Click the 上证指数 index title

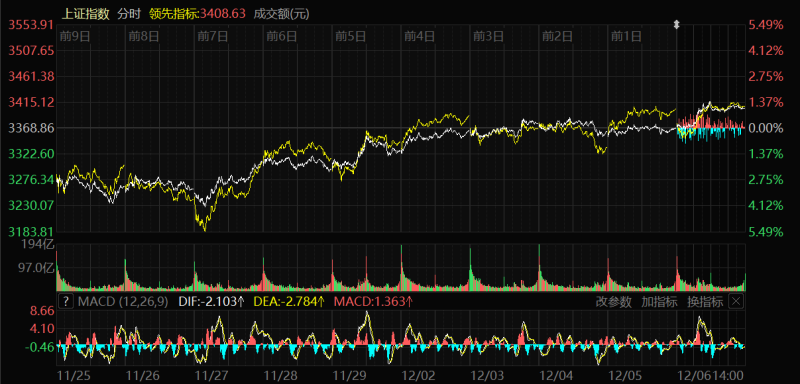[85, 14]
